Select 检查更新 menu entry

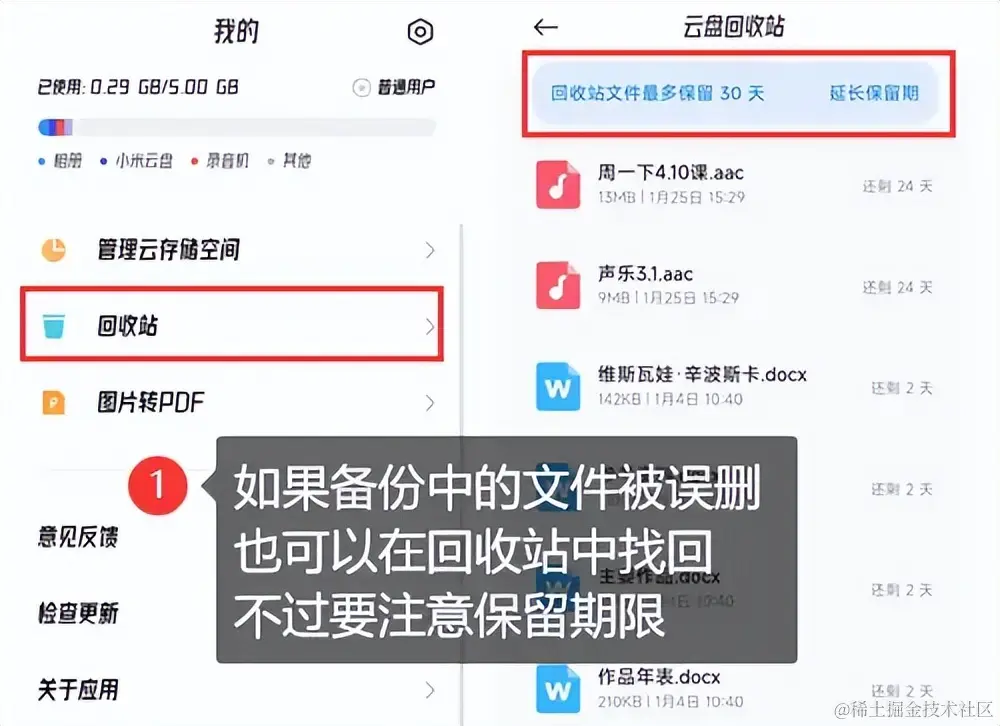point(78,613)
